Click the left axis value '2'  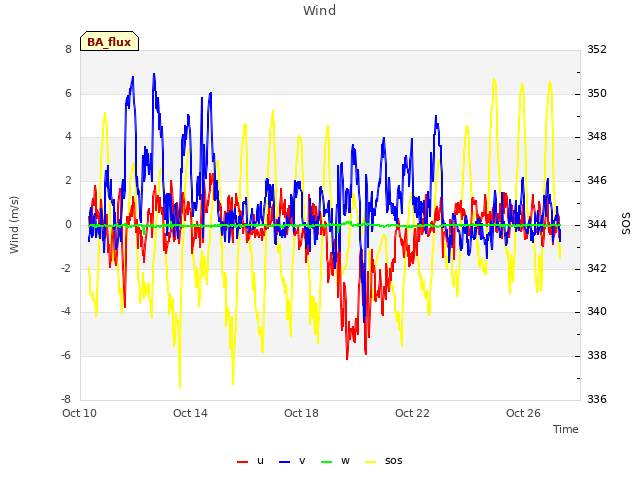coord(68,180)
